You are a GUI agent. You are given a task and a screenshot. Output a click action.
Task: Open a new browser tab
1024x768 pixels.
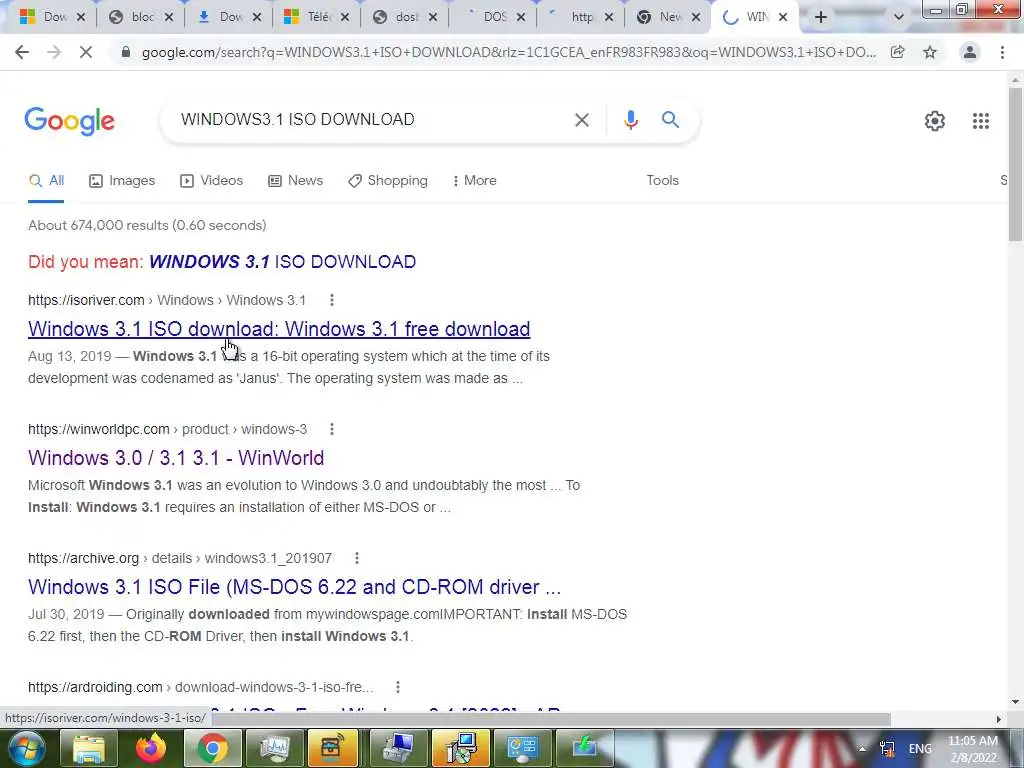[x=821, y=17]
